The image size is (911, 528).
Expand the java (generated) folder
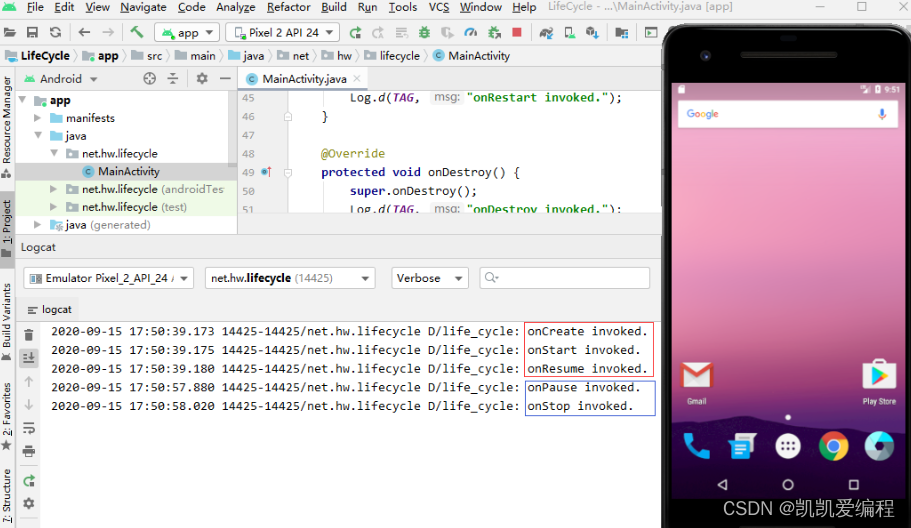38,225
